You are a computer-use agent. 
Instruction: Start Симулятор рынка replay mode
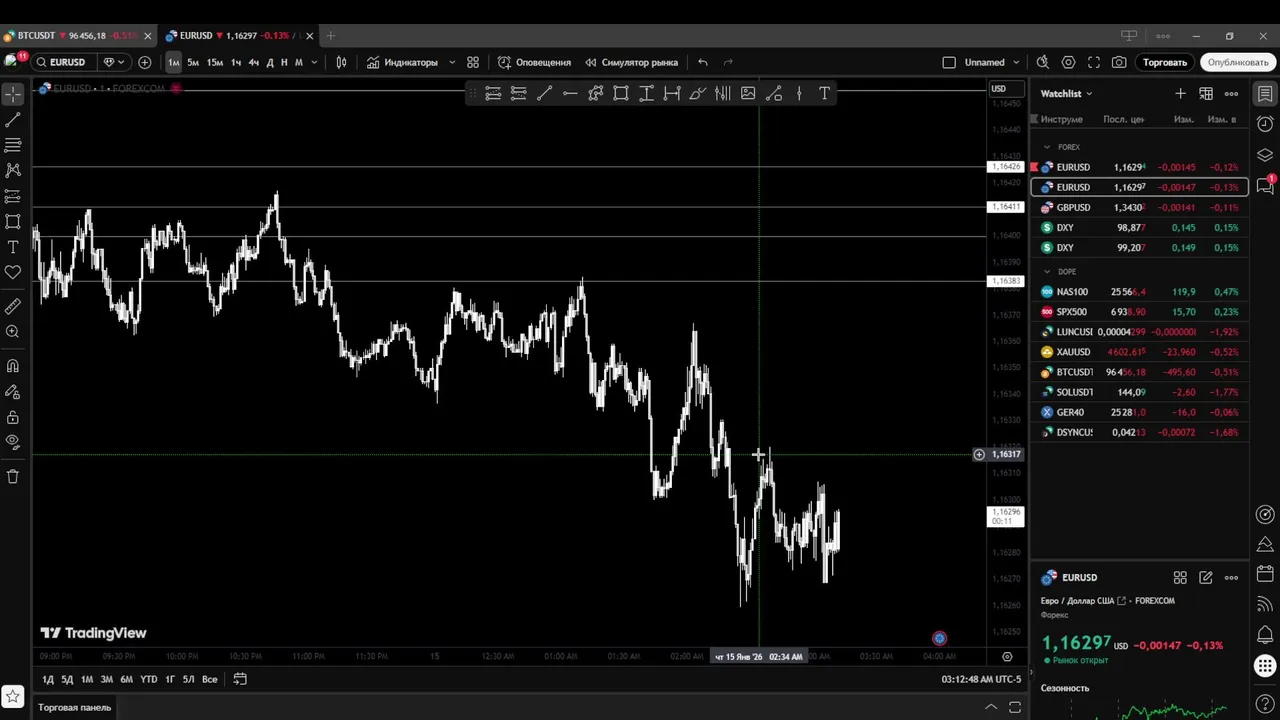(x=632, y=62)
